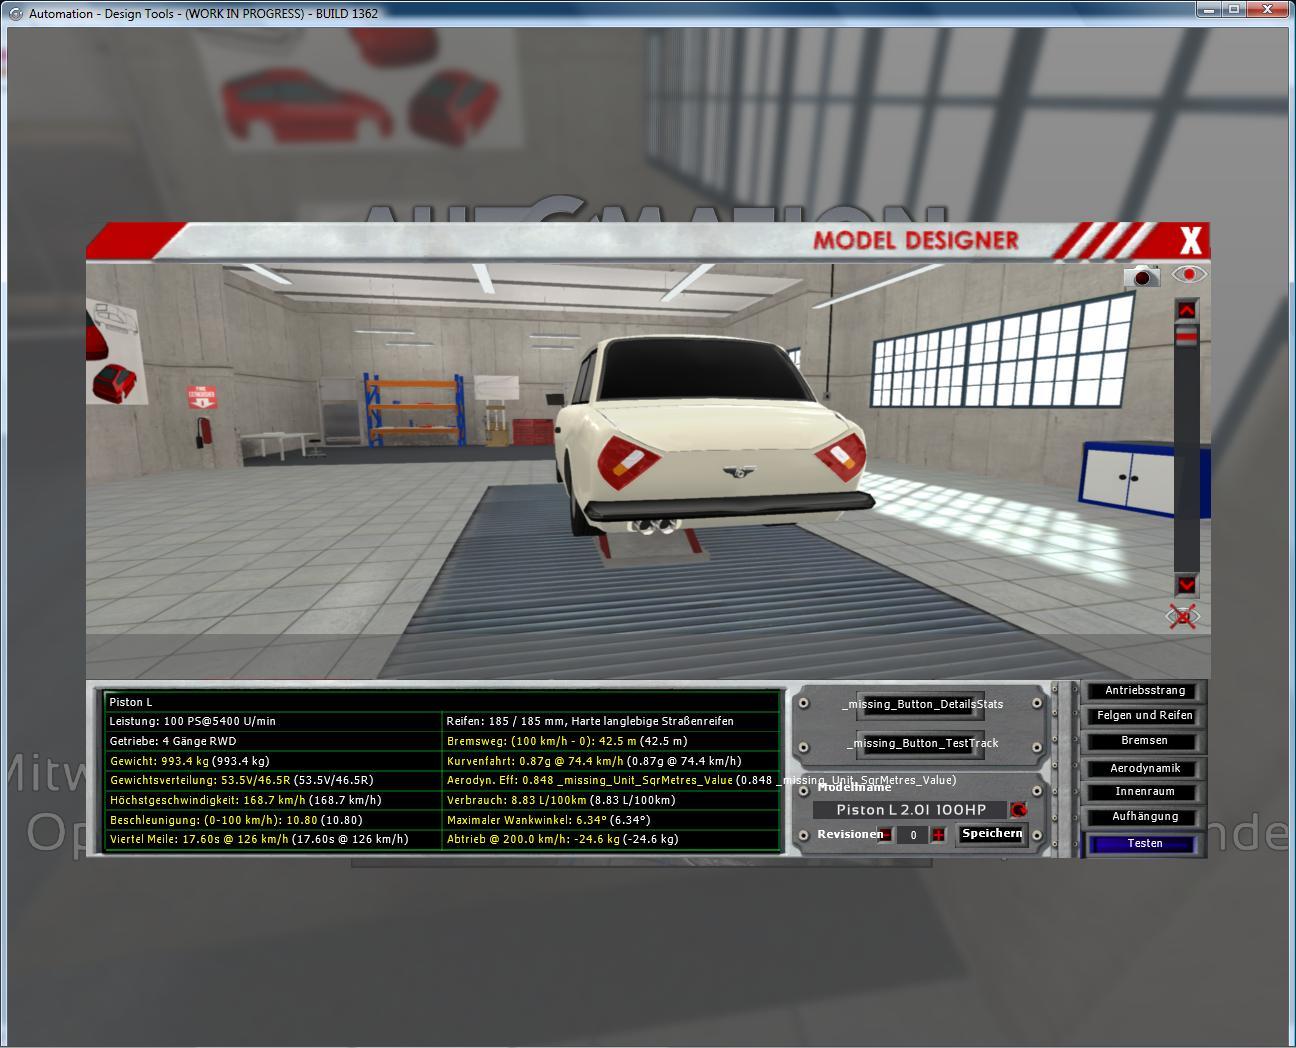Open the _missing_Button_DetailsStats button
This screenshot has height=1048, width=1296.
pyautogui.click(x=921, y=704)
